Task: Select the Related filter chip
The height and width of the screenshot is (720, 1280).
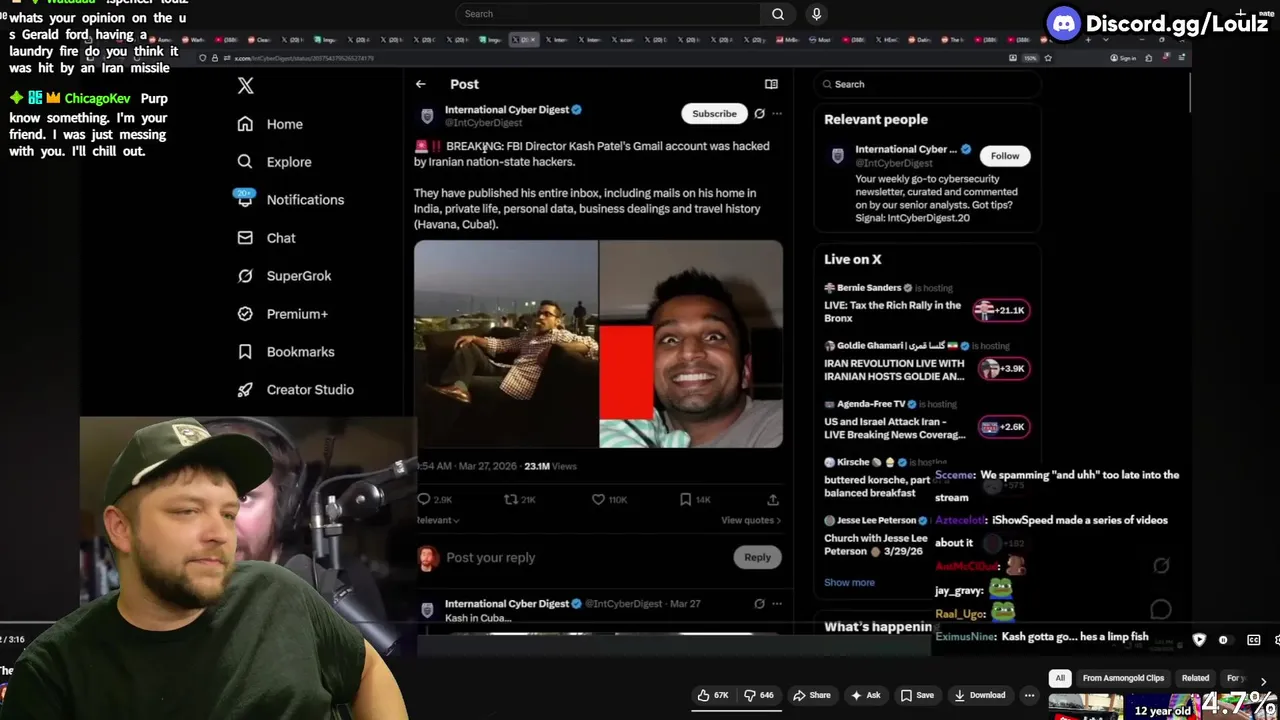Action: pos(1195,678)
